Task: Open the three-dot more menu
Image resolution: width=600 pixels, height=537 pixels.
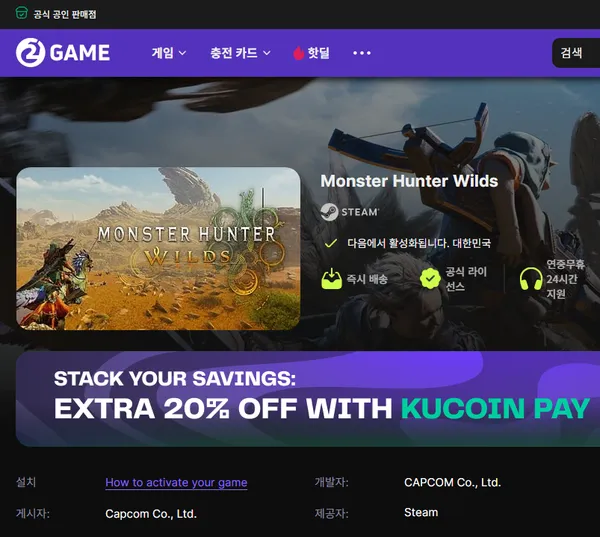Action: click(x=362, y=53)
